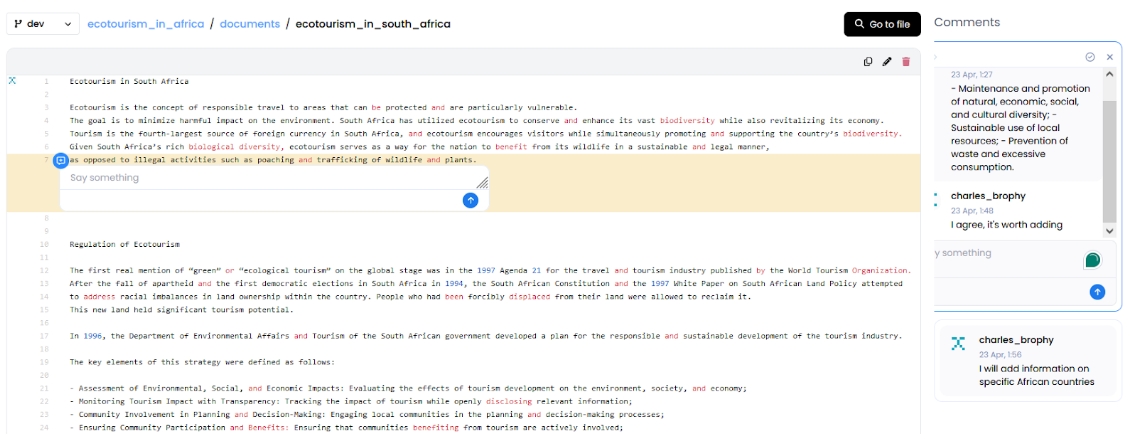
Task: Send the inline comment with the arrow button
Action: tap(471, 201)
